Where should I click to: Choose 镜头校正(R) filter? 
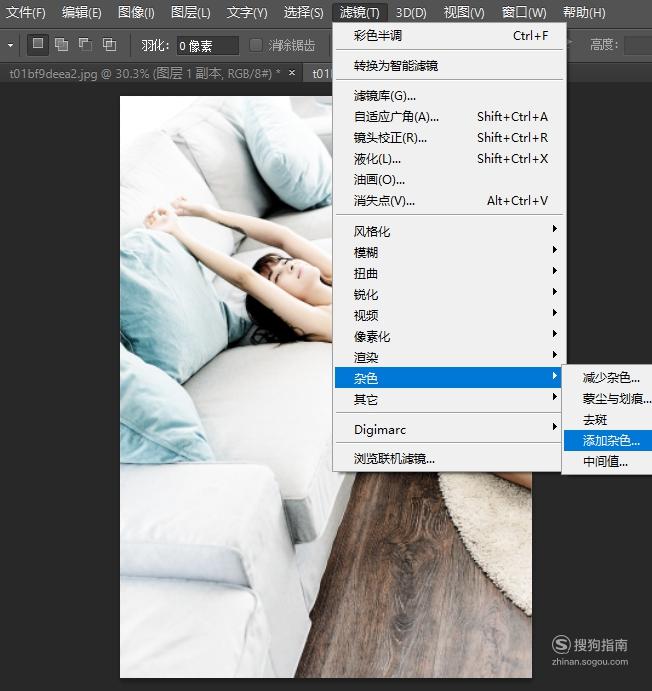[x=449, y=138]
